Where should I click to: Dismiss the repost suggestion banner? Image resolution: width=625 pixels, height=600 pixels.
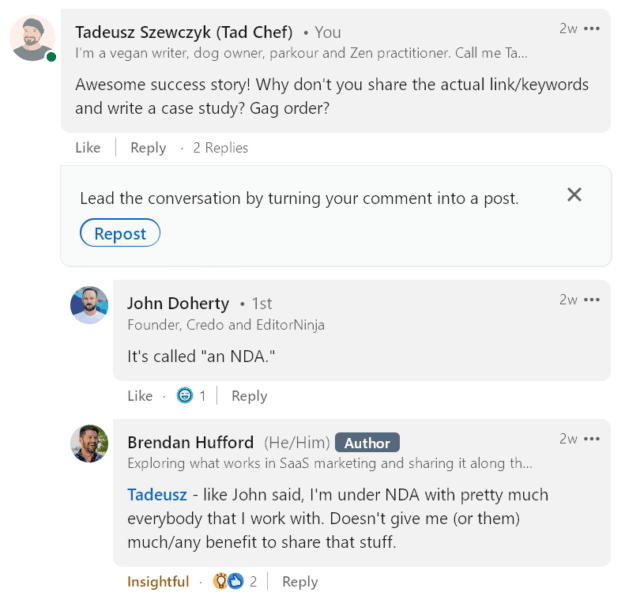pos(574,195)
